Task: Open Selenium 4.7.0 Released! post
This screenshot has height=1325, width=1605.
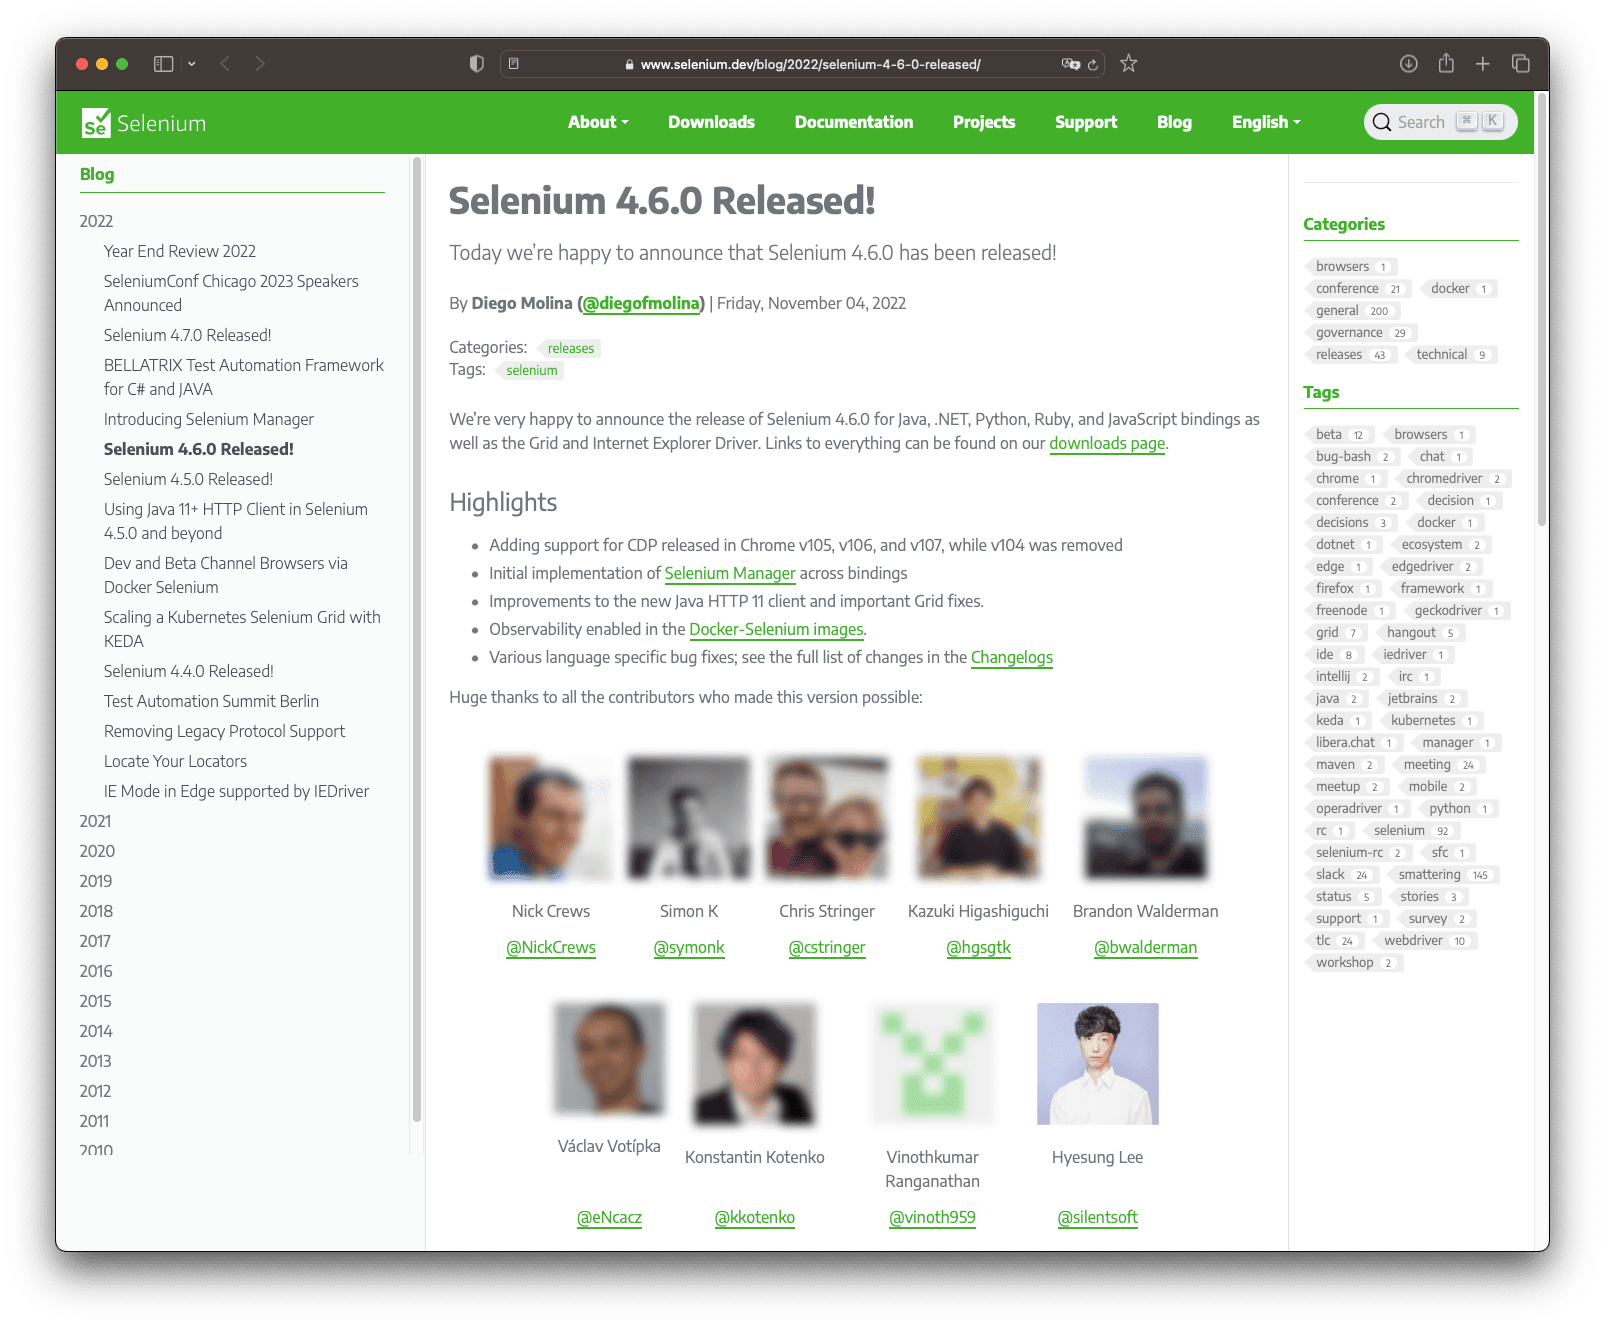Action: [x=188, y=335]
